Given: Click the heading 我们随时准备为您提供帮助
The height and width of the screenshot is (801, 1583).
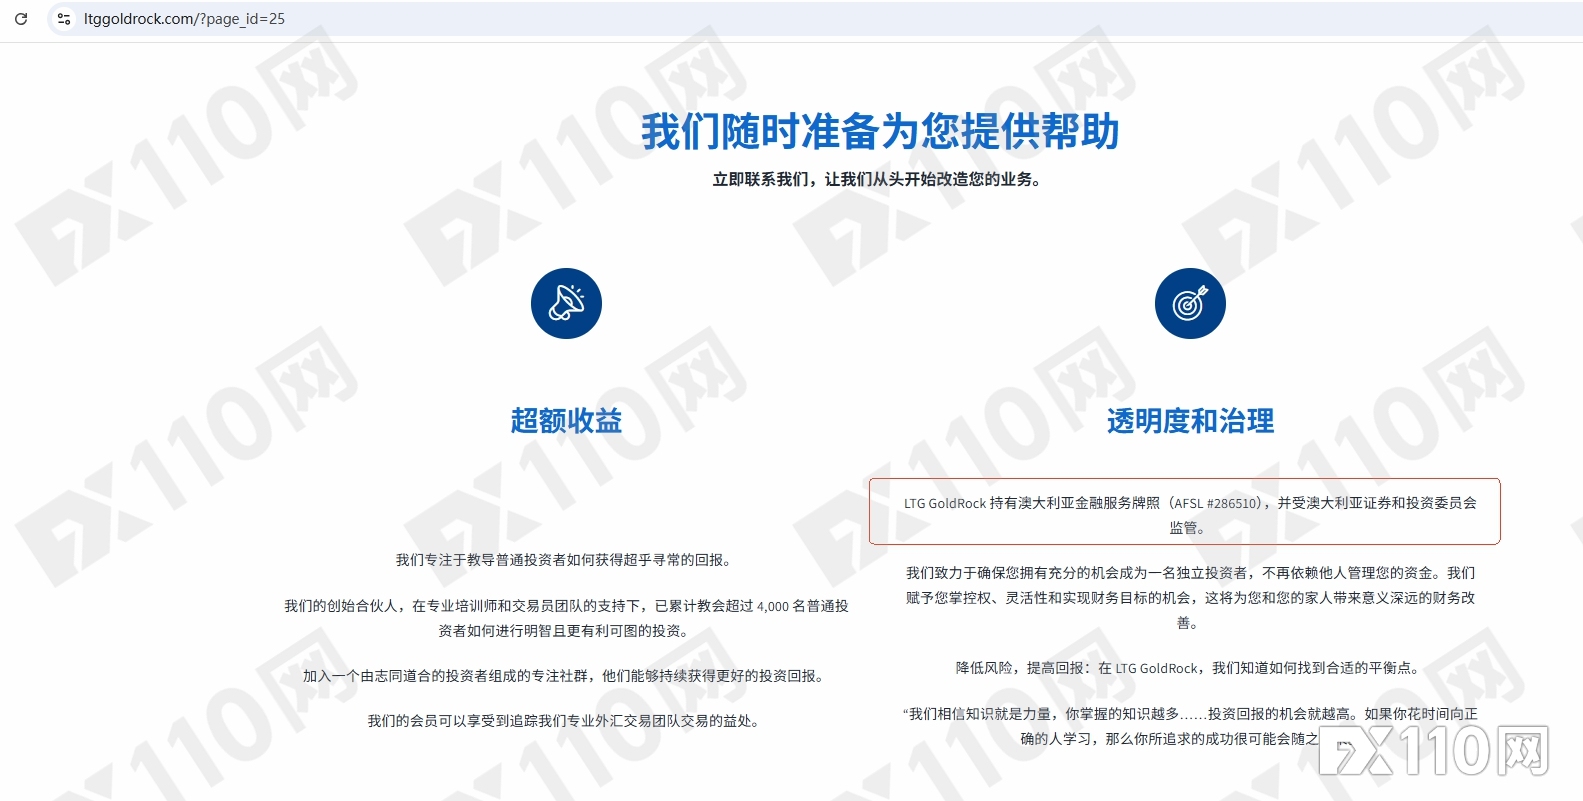Looking at the screenshot, I should click(x=880, y=132).
